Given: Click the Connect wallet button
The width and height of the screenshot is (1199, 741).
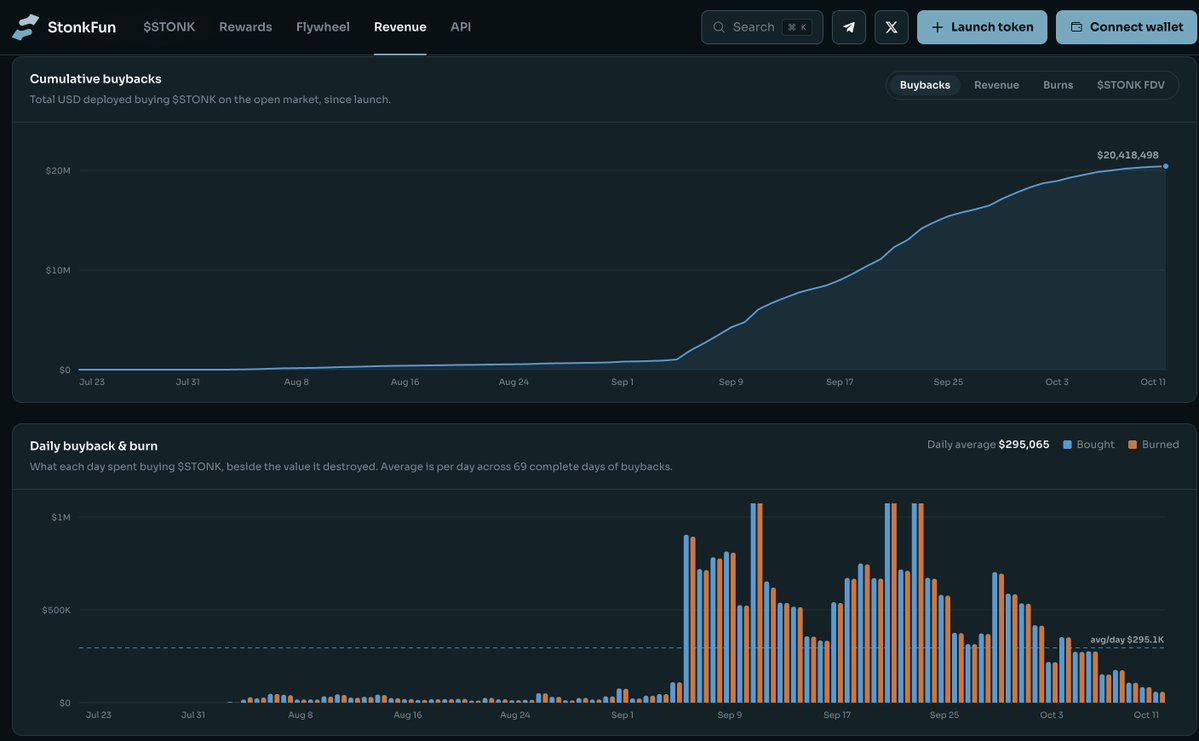Looking at the screenshot, I should pyautogui.click(x=1126, y=27).
